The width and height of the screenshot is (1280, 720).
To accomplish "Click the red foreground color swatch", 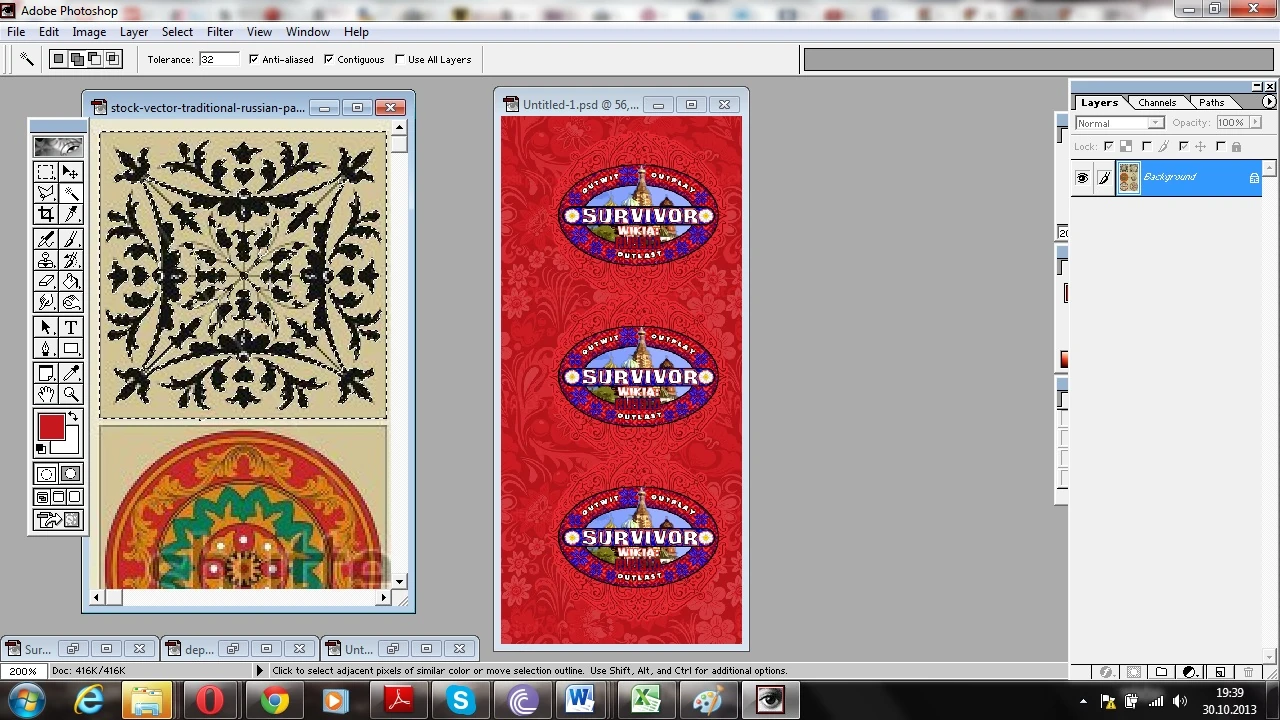I will pos(51,428).
